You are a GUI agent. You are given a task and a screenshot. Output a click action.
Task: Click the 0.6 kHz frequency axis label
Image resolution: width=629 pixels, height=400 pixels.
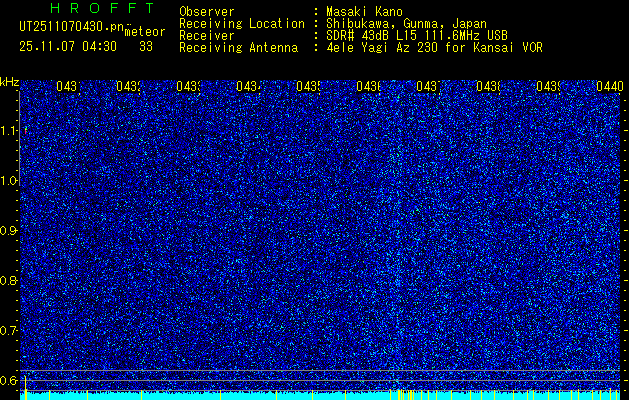point(8,380)
